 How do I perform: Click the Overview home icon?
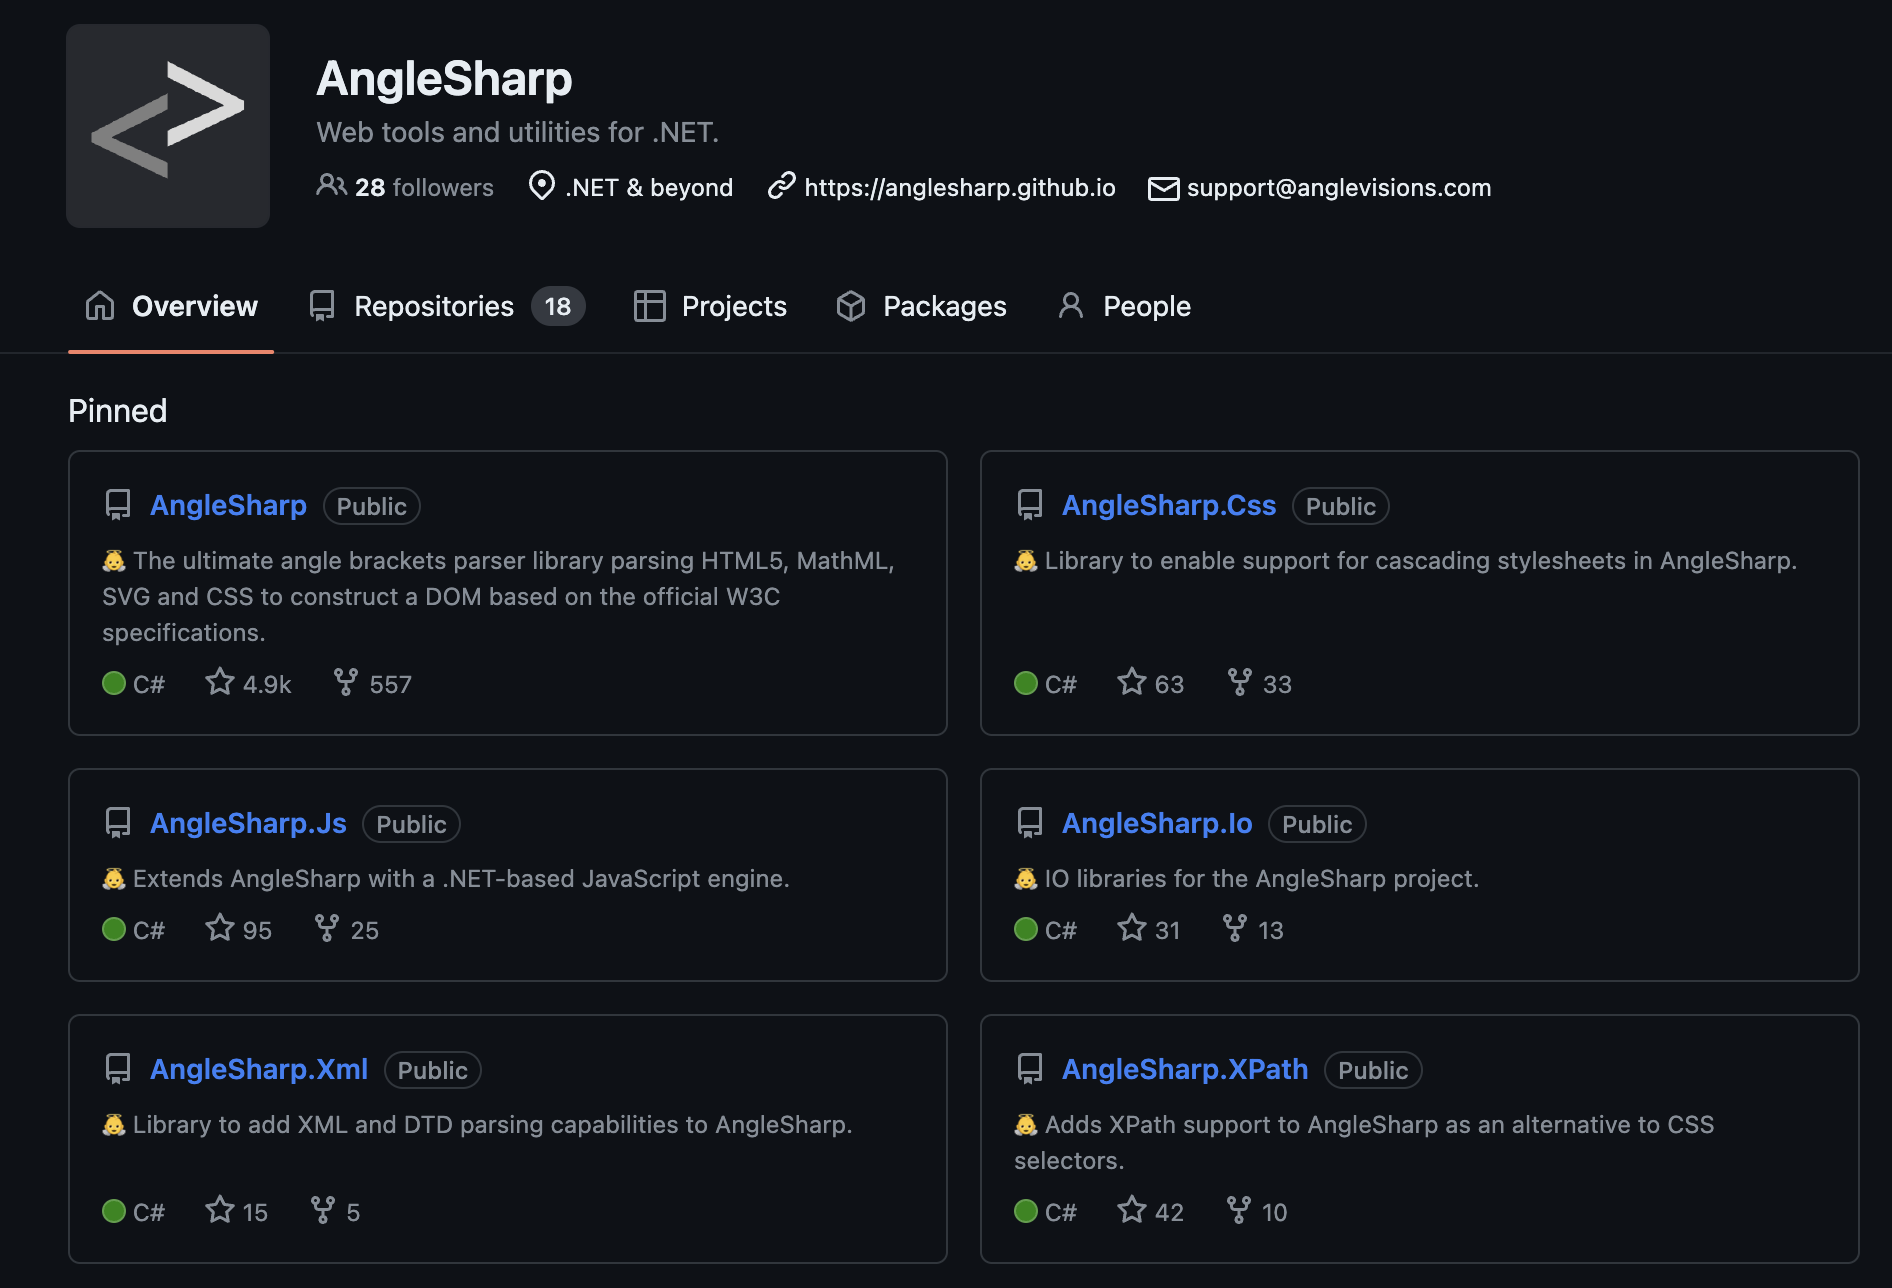pyautogui.click(x=100, y=306)
